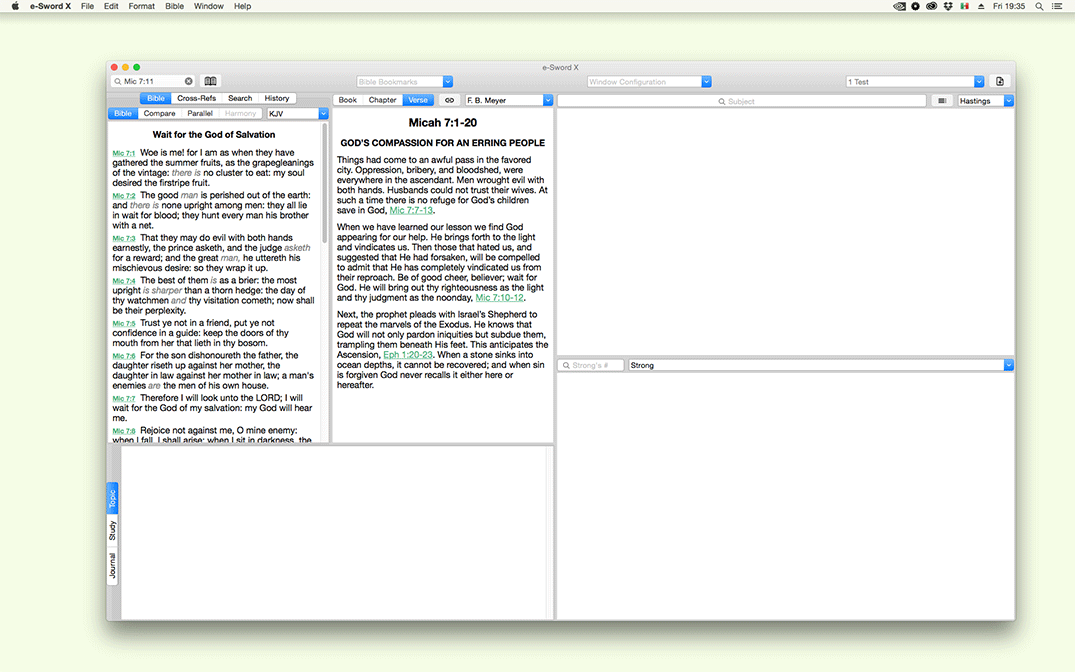Open the Window menu
Viewport: 1075px width, 672px height.
tap(208, 6)
